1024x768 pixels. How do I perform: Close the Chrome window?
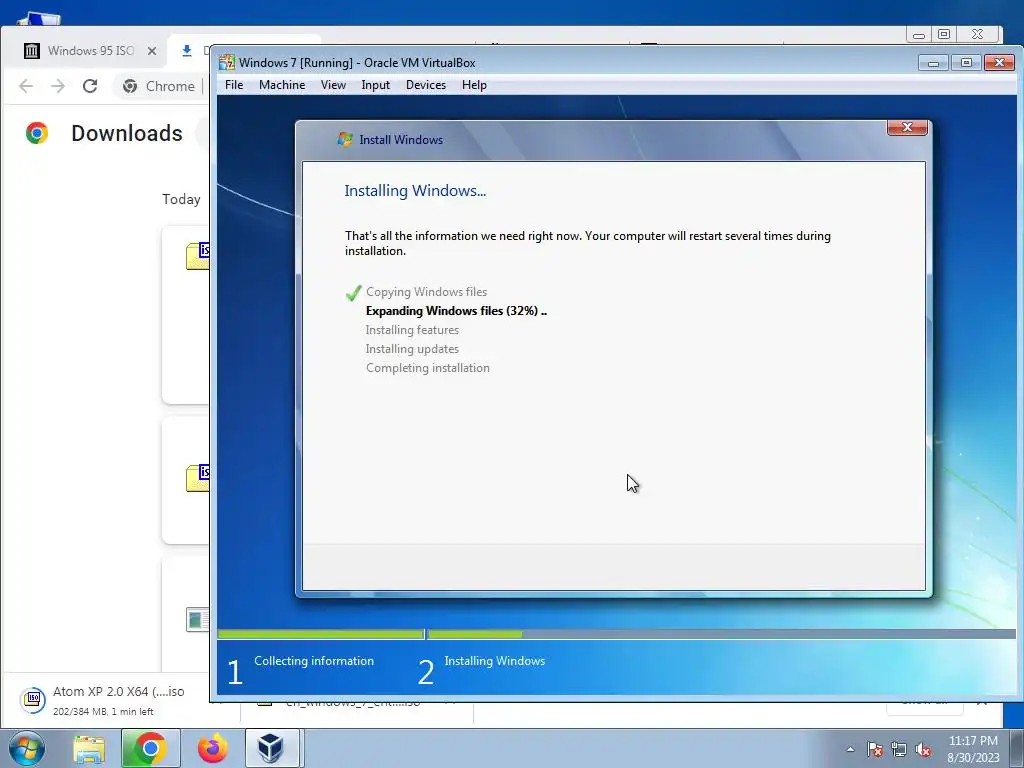977,35
